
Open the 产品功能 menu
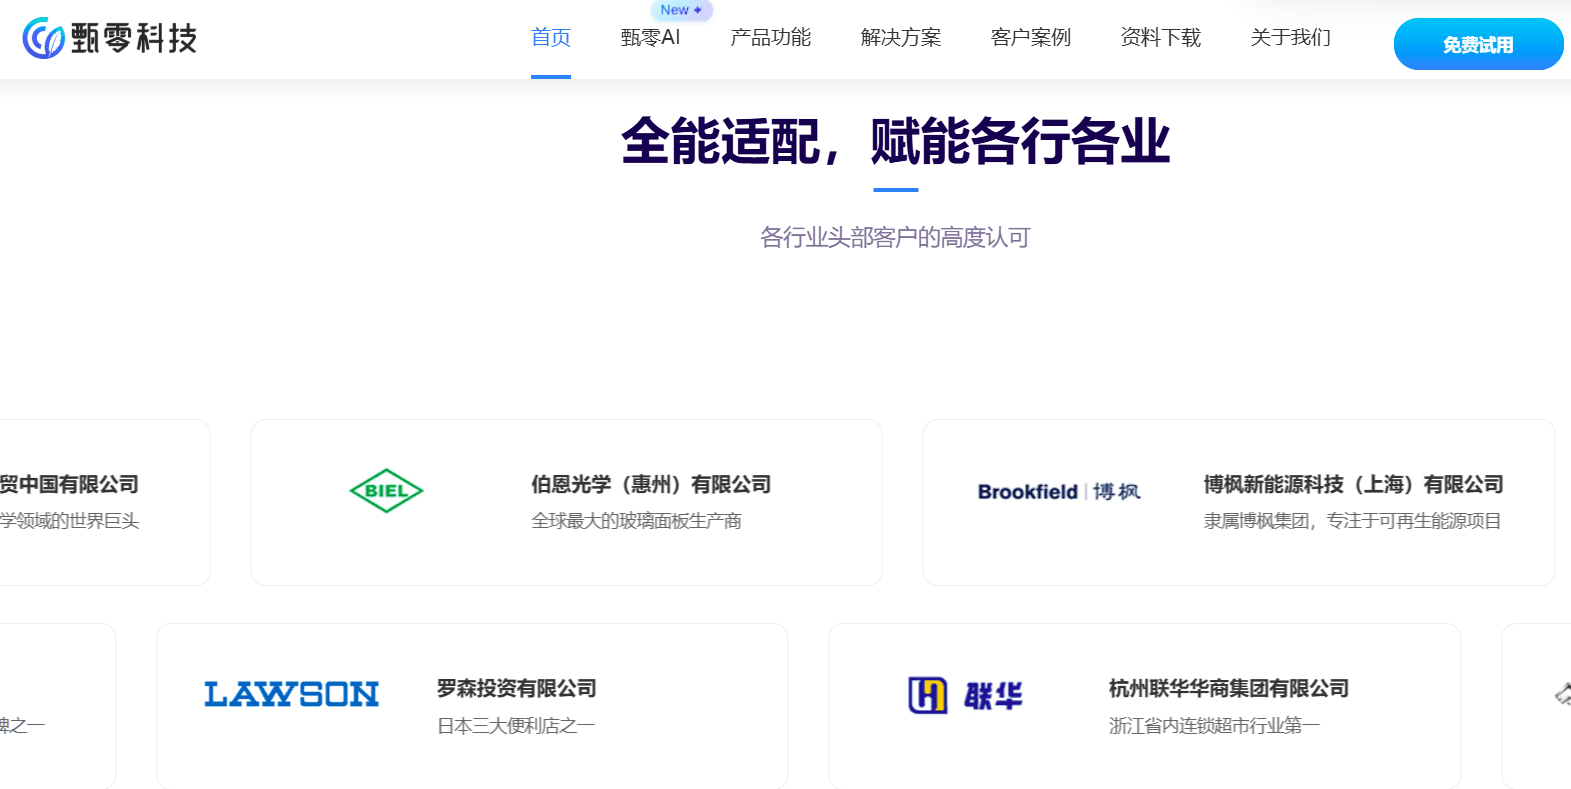[770, 38]
